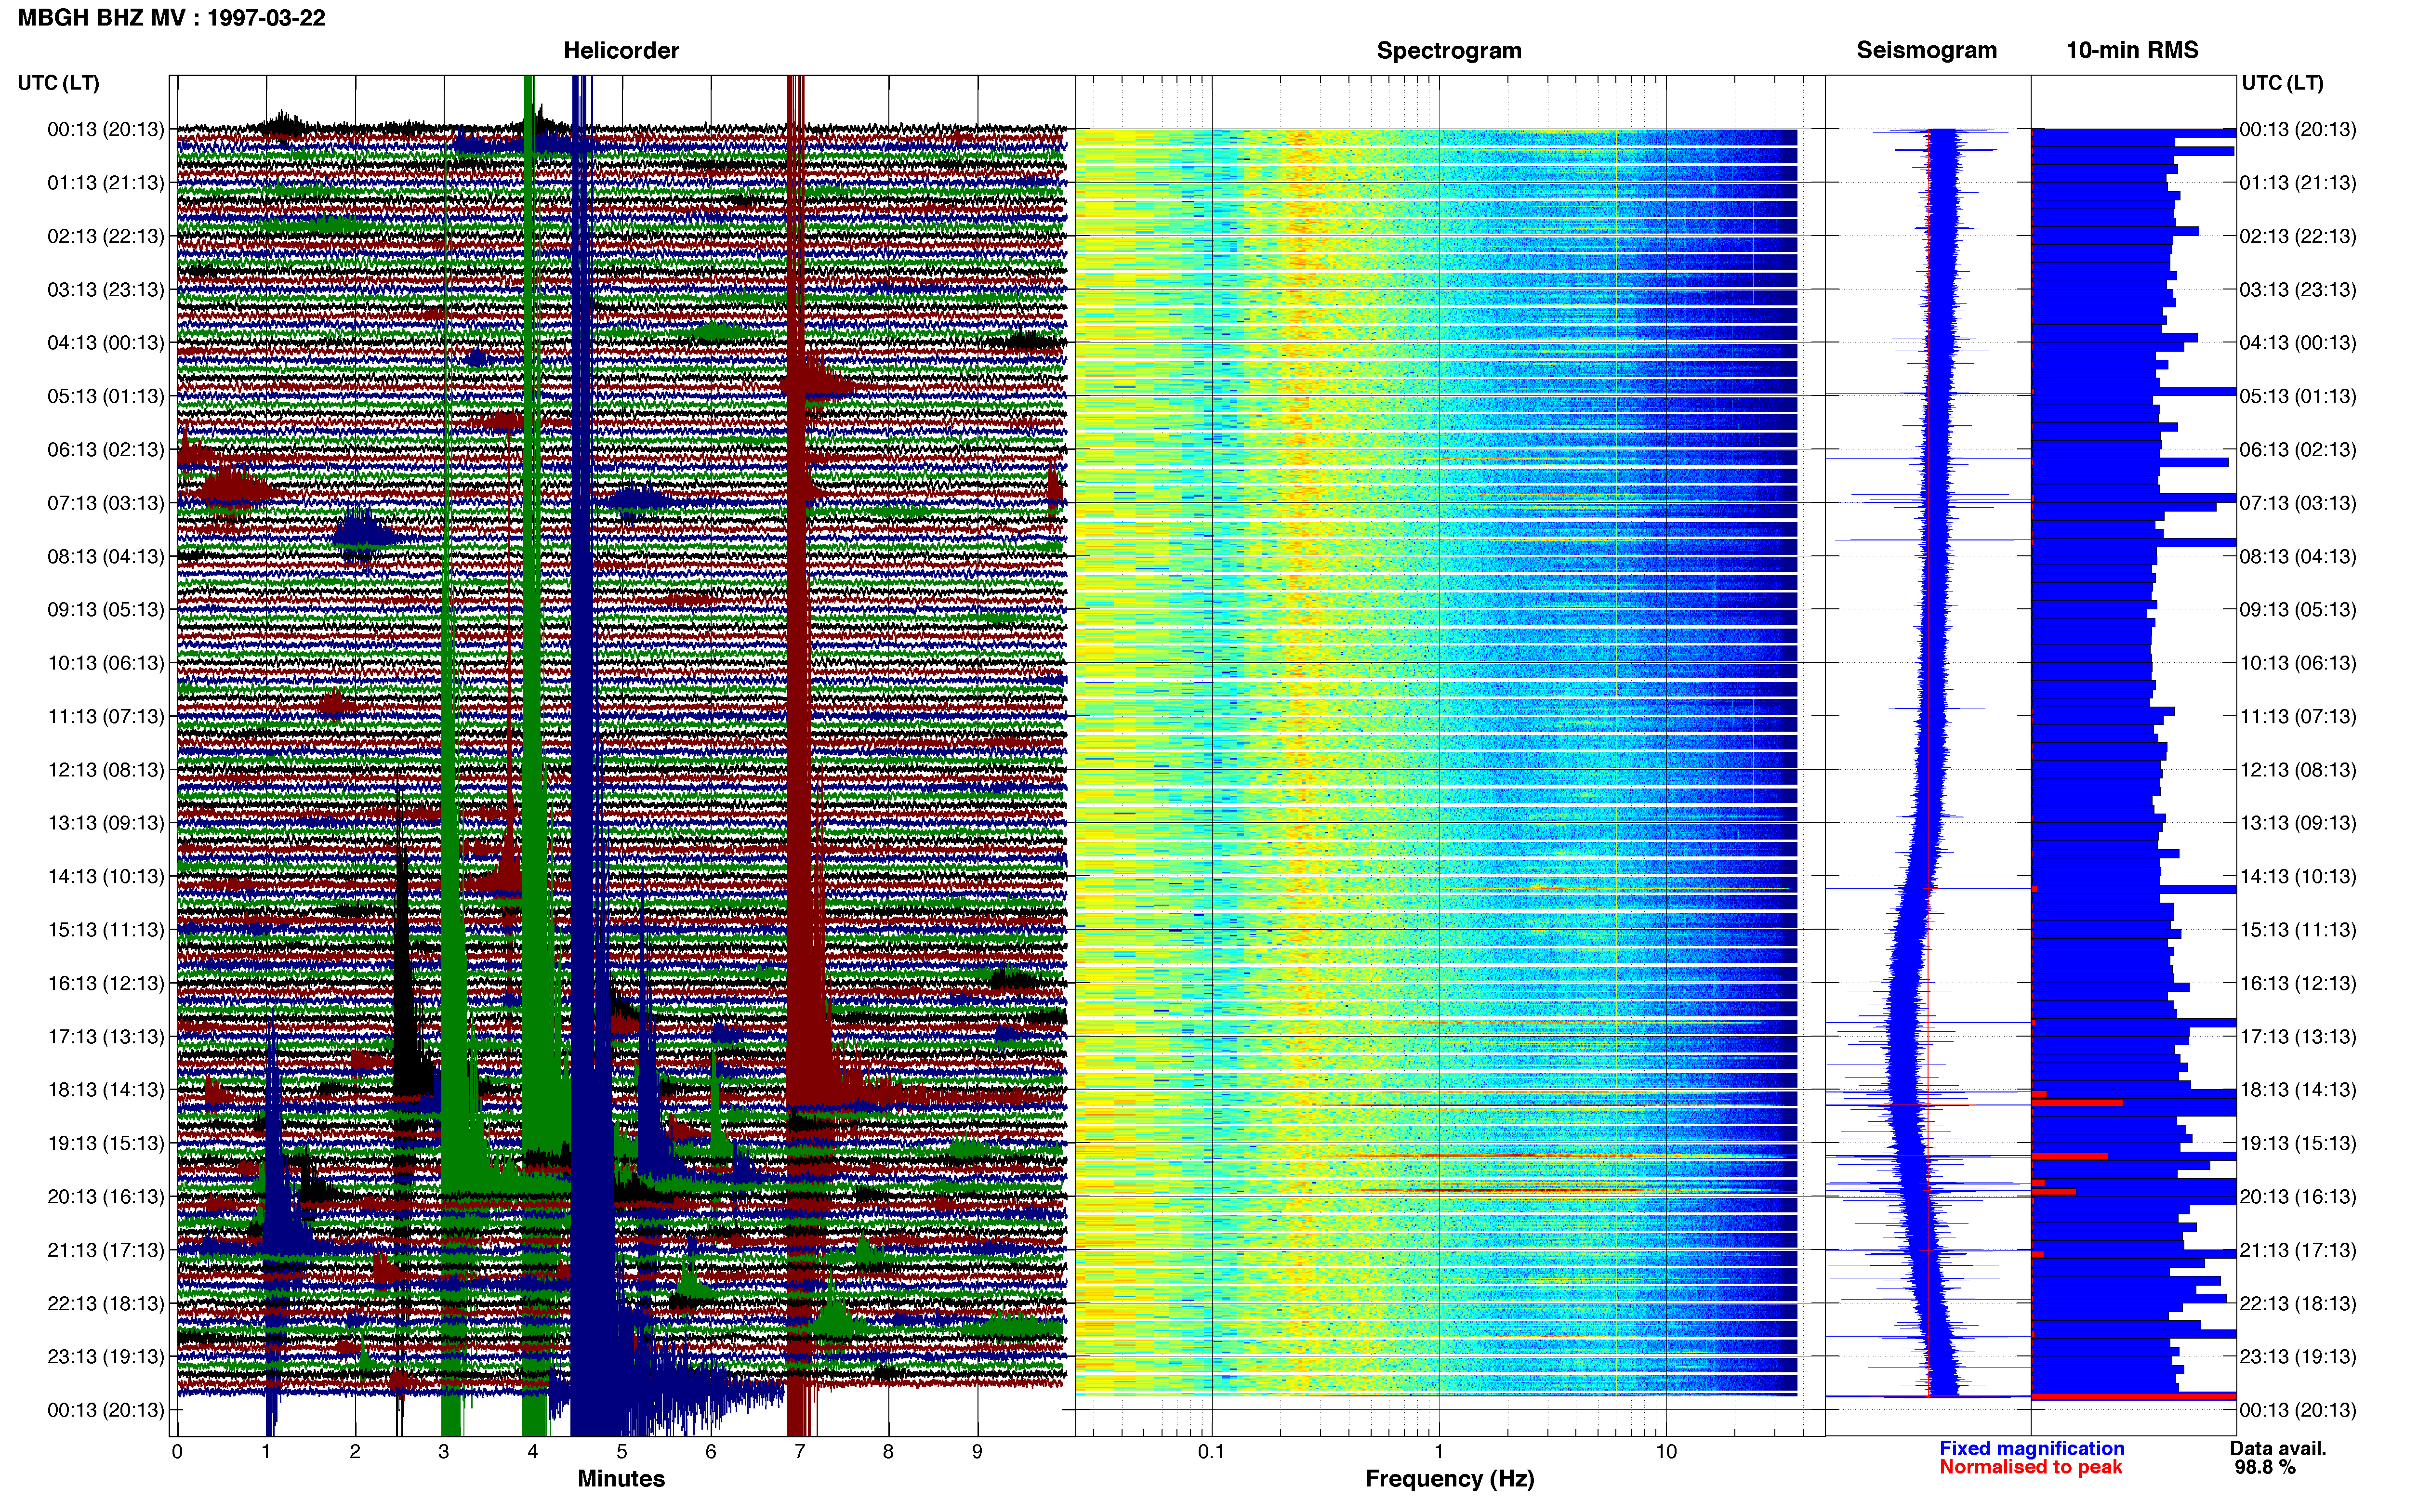This screenshot has height=1512, width=2418.
Task: Click the '0.1' frequency axis tick
Action: pos(1211,1452)
